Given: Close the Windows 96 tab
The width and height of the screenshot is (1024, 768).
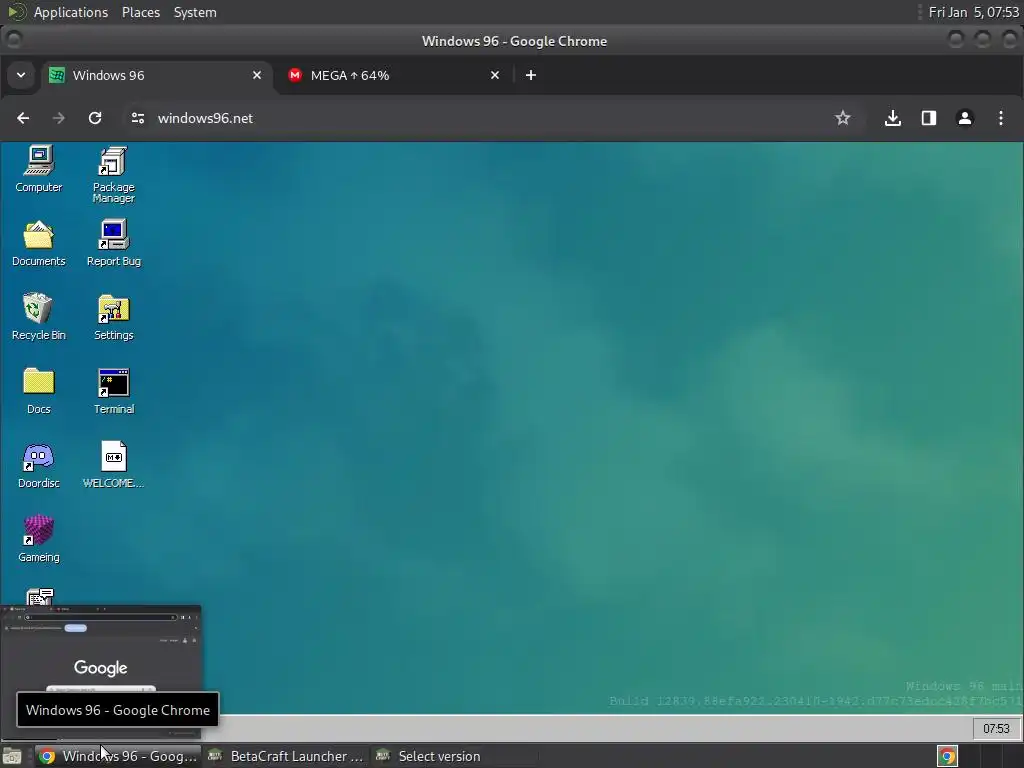Looking at the screenshot, I should [x=257, y=75].
